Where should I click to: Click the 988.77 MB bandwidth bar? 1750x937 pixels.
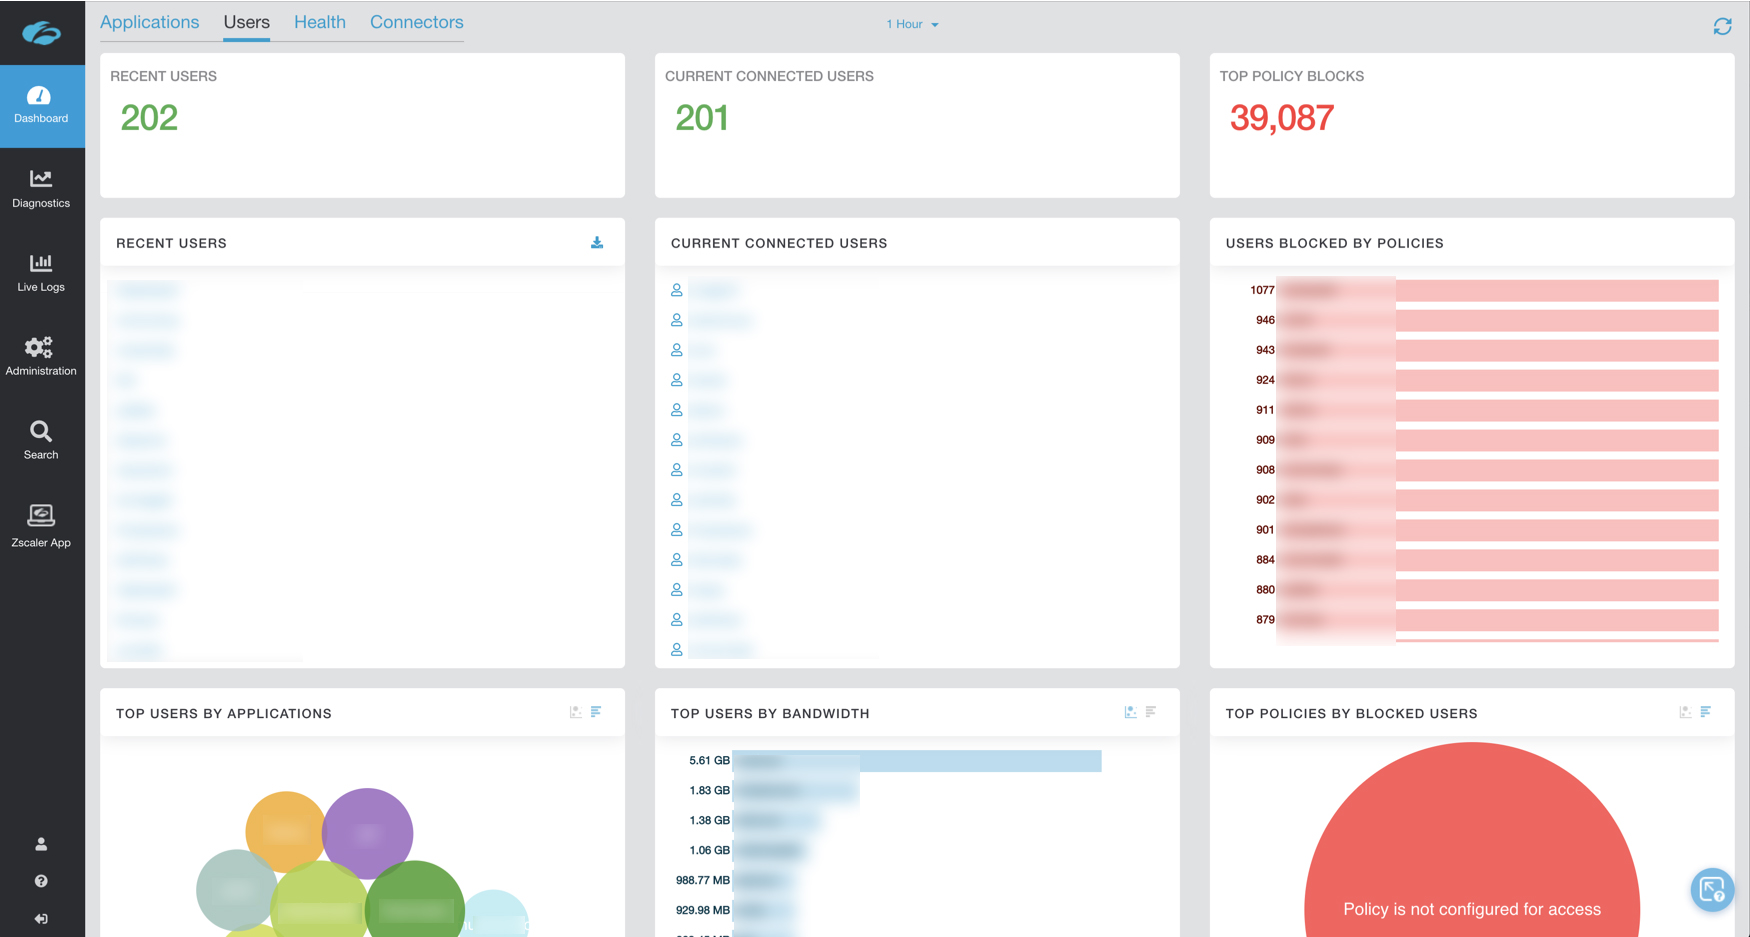click(x=762, y=881)
